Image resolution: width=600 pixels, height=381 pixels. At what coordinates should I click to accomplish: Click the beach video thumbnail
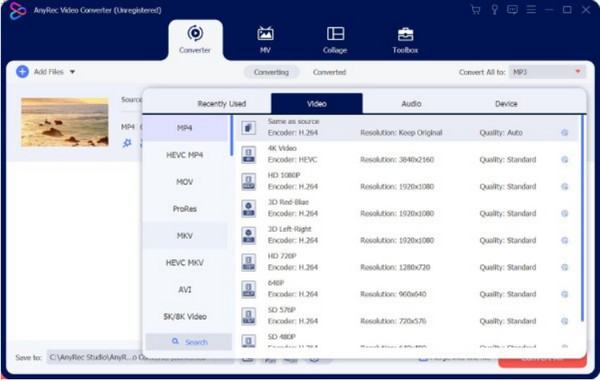pos(65,122)
